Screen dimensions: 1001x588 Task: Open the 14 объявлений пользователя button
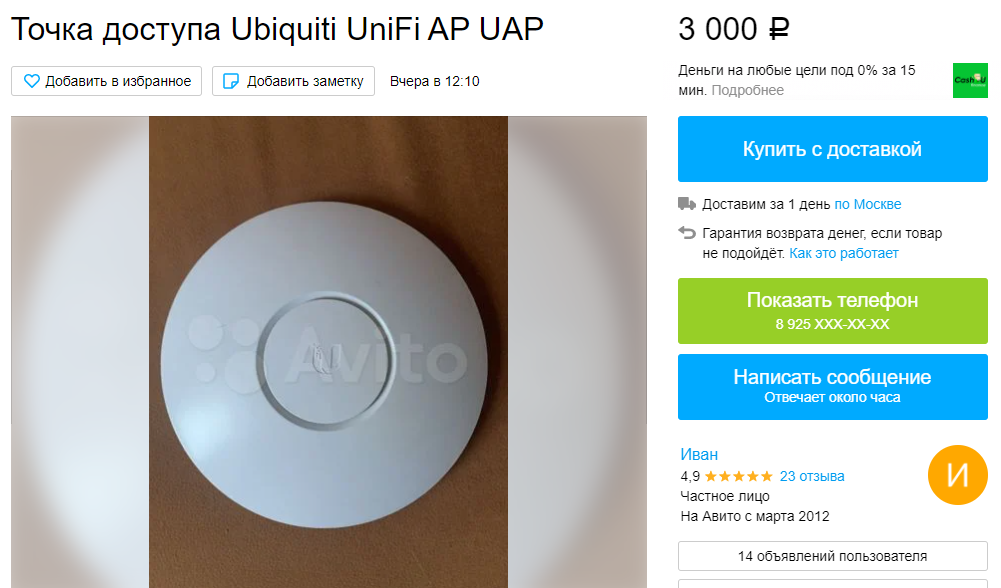click(832, 556)
